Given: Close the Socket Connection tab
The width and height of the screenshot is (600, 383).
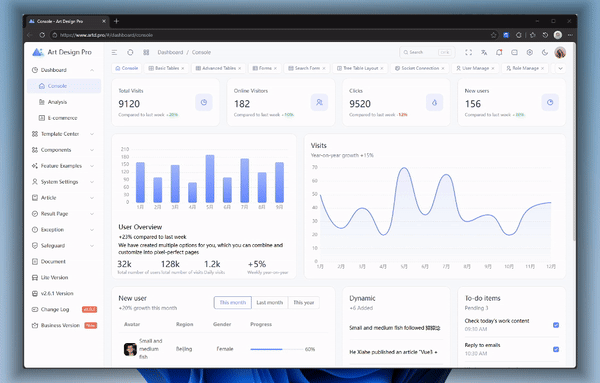Looking at the screenshot, I should tap(443, 68).
